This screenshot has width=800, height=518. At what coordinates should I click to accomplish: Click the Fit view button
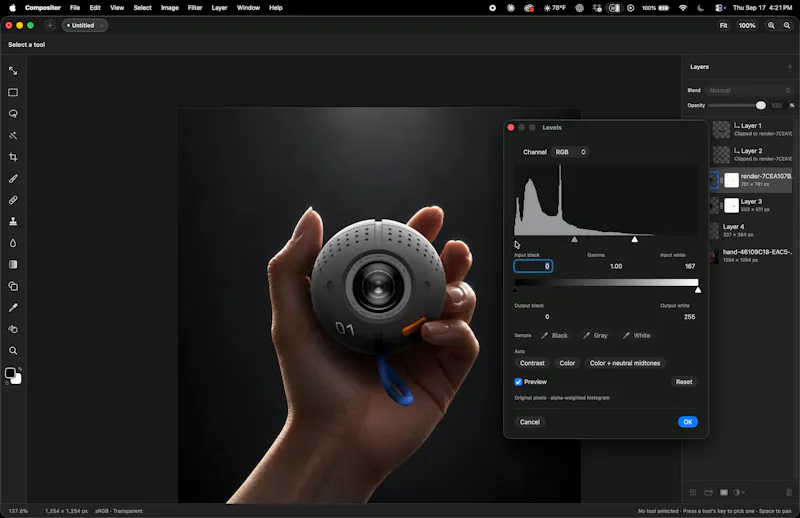pos(723,26)
